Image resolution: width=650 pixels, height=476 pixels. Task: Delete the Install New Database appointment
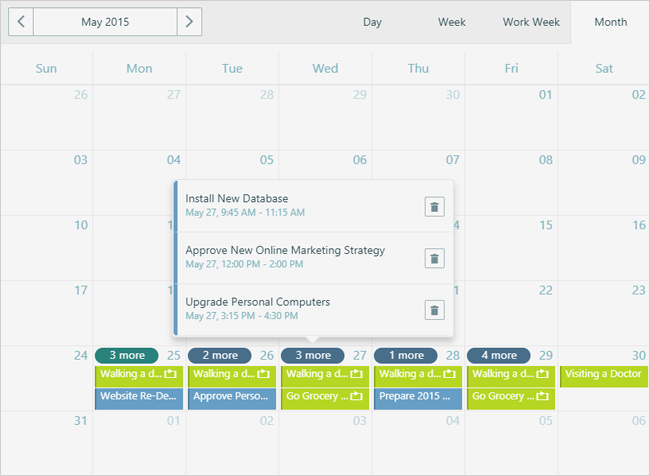pyautogui.click(x=434, y=207)
